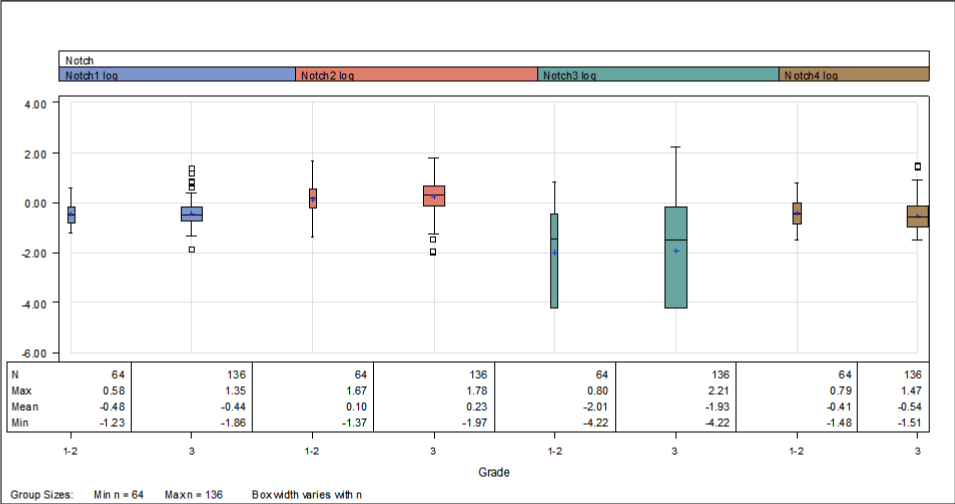The height and width of the screenshot is (504, 955).
Task: Click the Group Sizes footnote text
Action: [41, 495]
